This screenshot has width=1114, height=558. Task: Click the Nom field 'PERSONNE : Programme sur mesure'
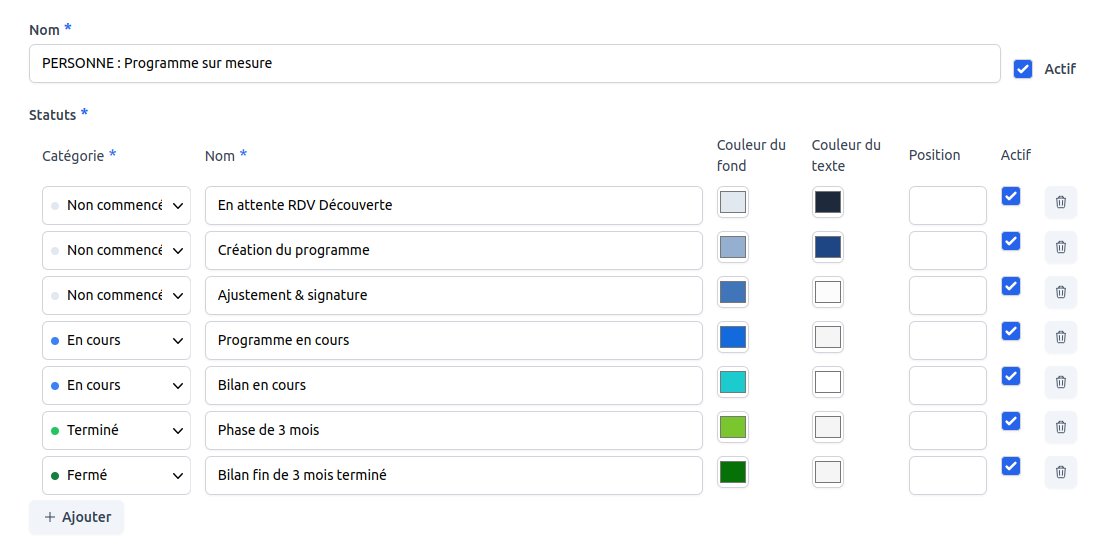514,63
